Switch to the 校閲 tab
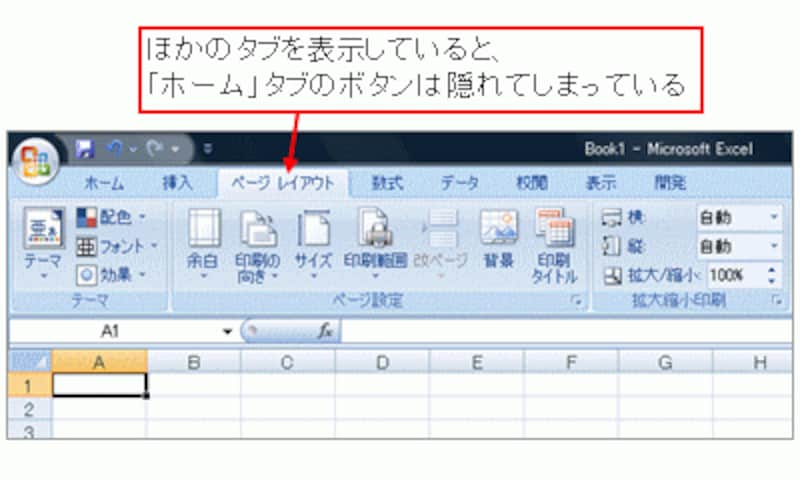 [532, 183]
